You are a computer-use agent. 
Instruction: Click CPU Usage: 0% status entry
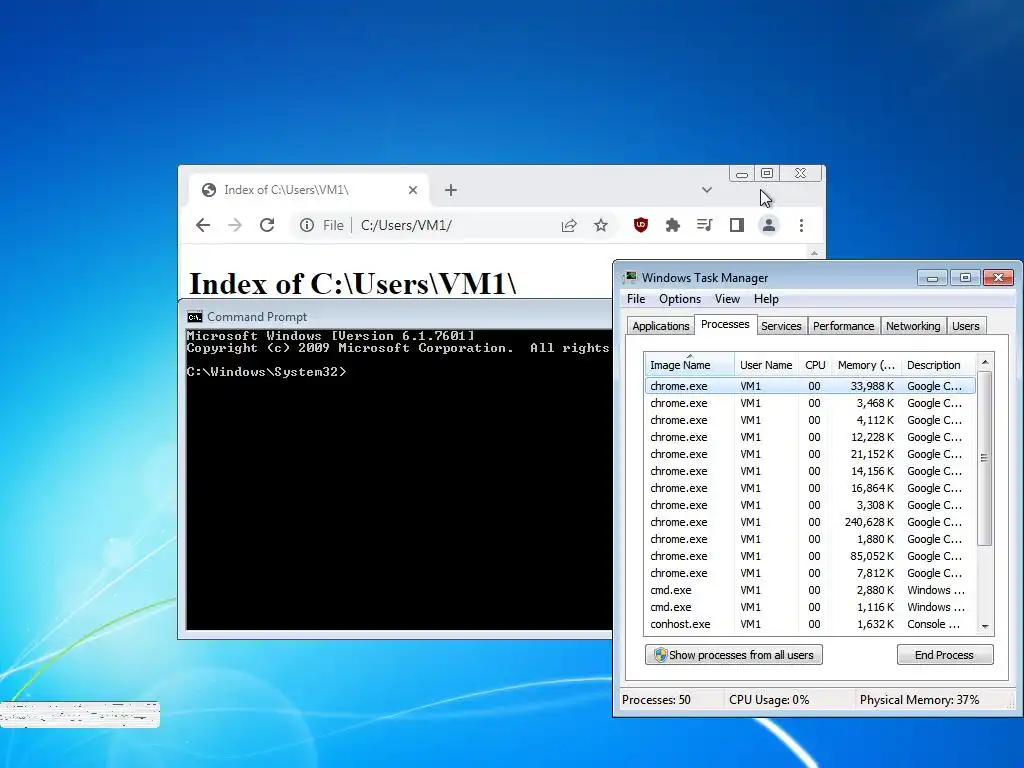coord(769,700)
